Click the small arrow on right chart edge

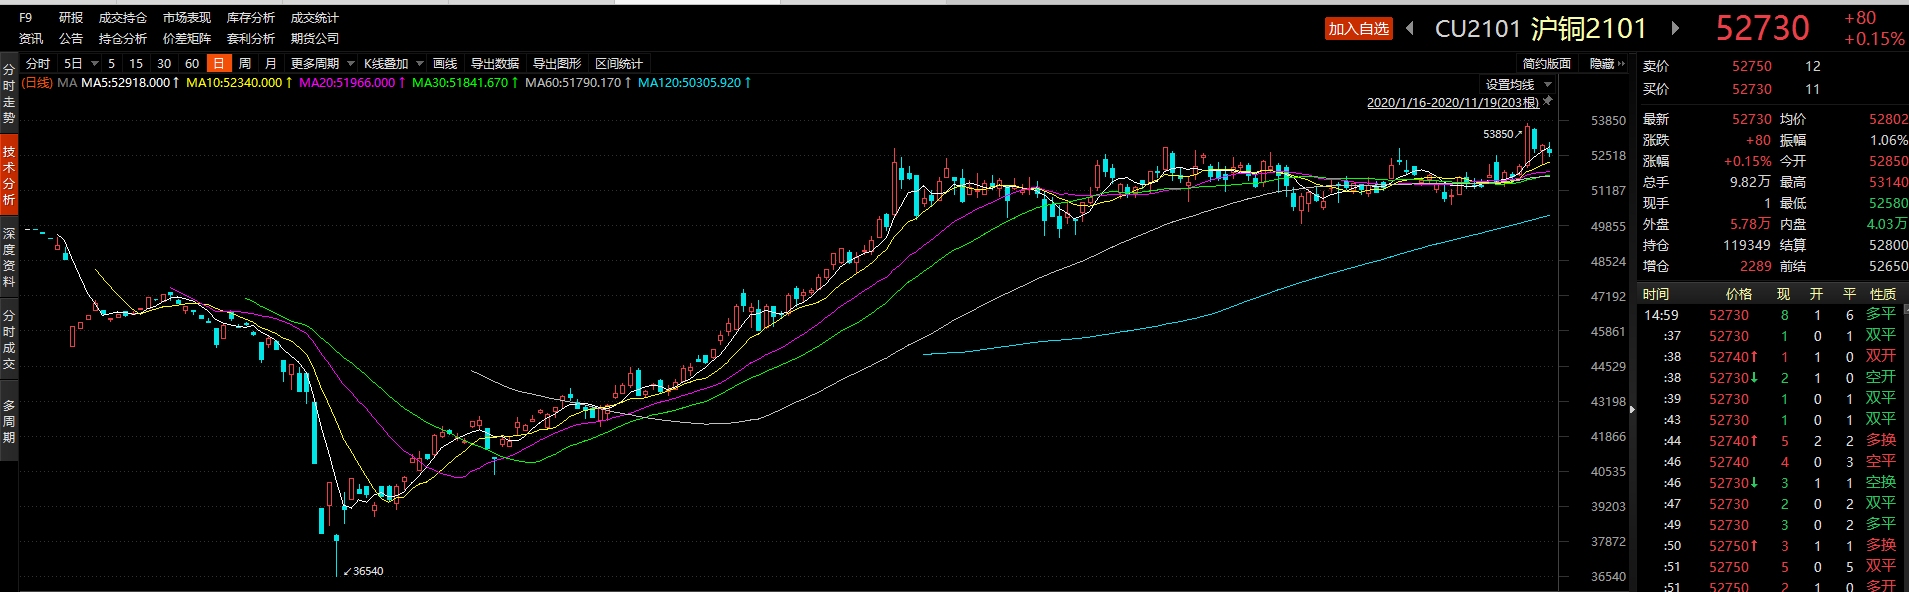tap(1632, 409)
